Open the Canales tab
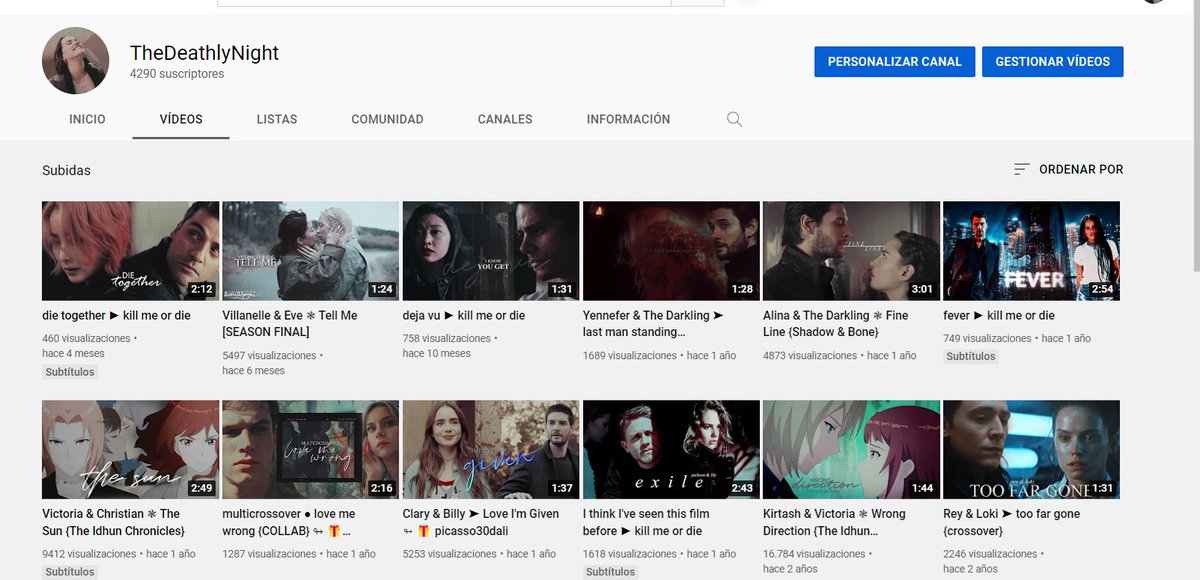This screenshot has height=580, width=1200. 505,119
